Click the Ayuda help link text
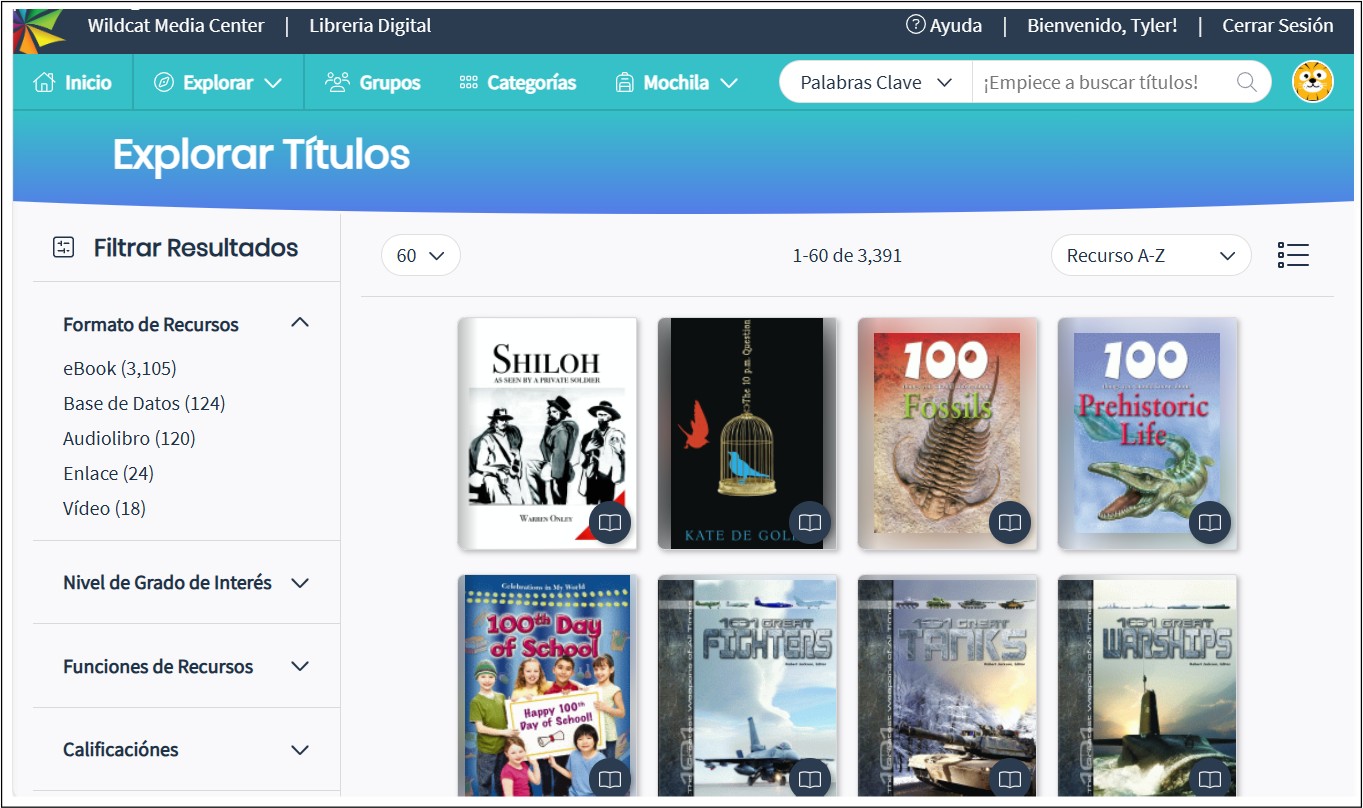The height and width of the screenshot is (808, 1363). [956, 26]
